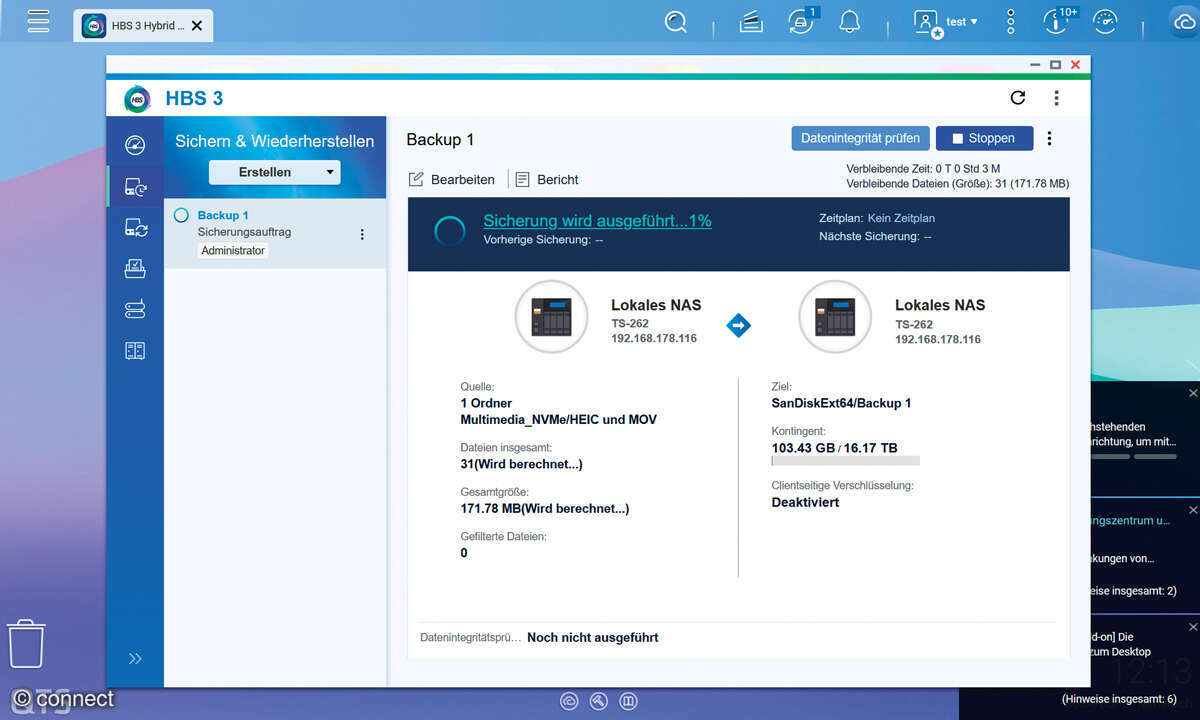Click 'SanDiskExt64/Backup 1' destination text
Image resolution: width=1200 pixels, height=720 pixels.
pos(841,403)
